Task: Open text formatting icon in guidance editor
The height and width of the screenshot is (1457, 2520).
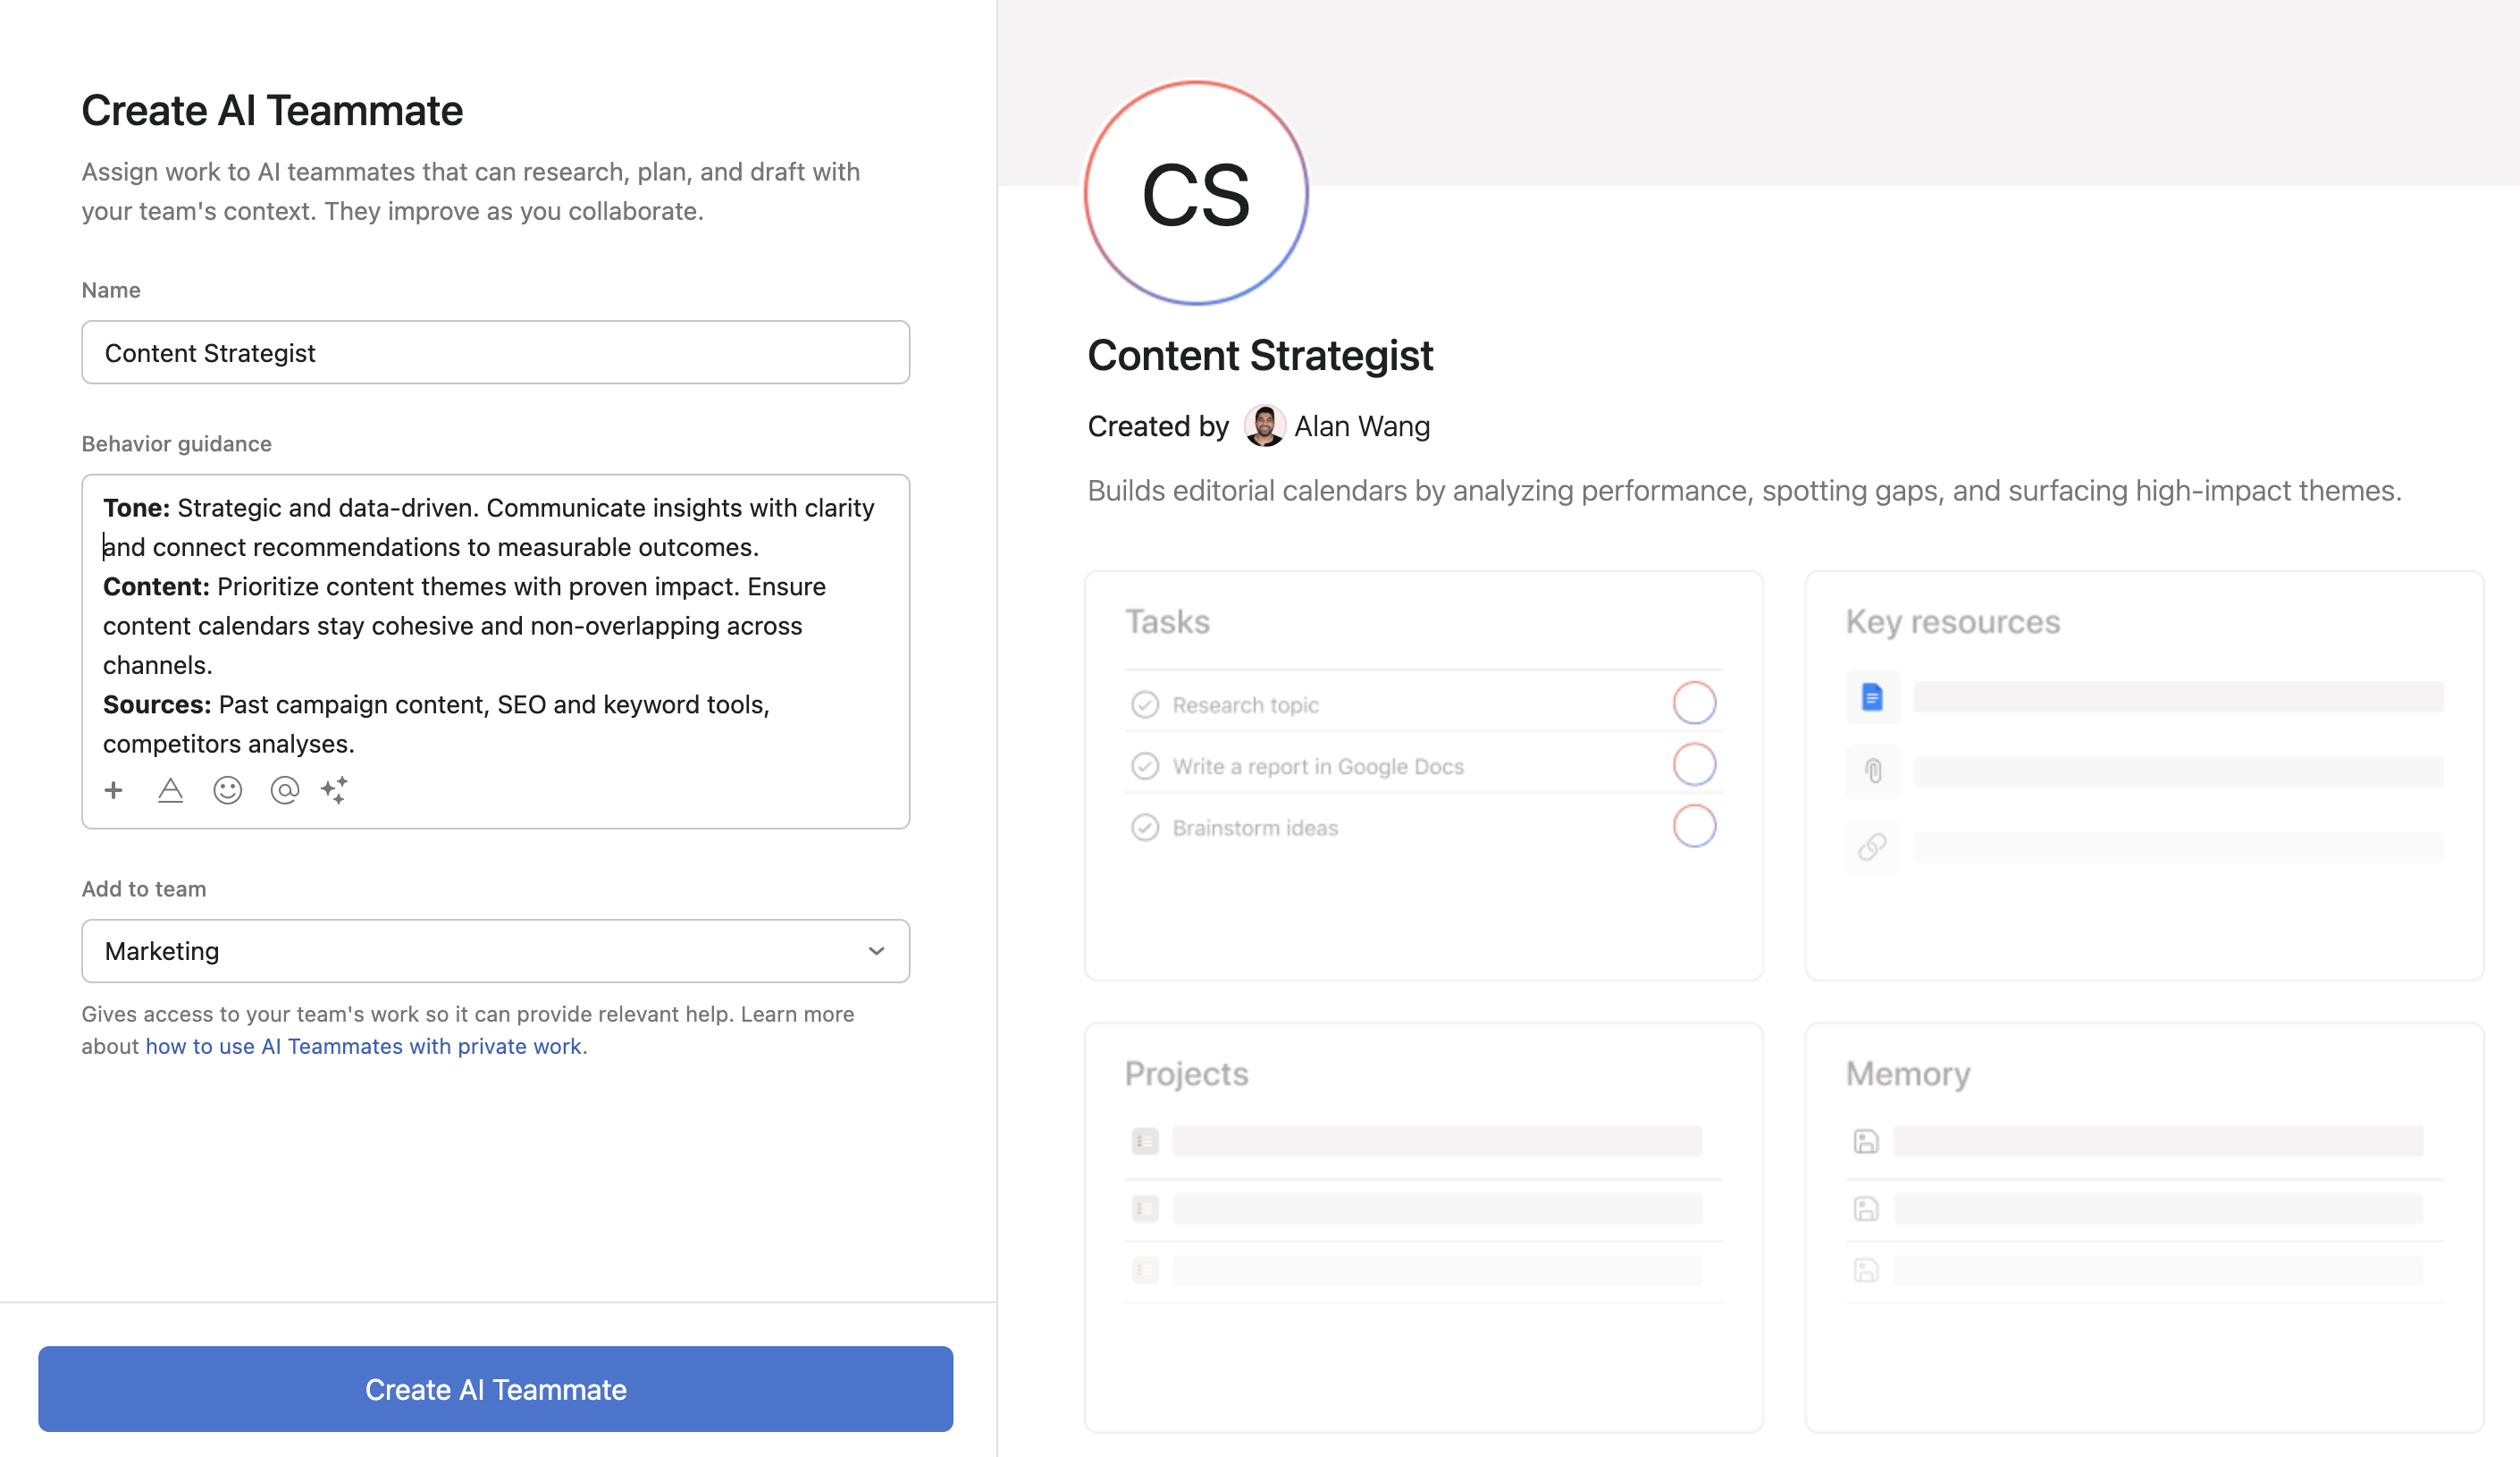Action: point(171,790)
